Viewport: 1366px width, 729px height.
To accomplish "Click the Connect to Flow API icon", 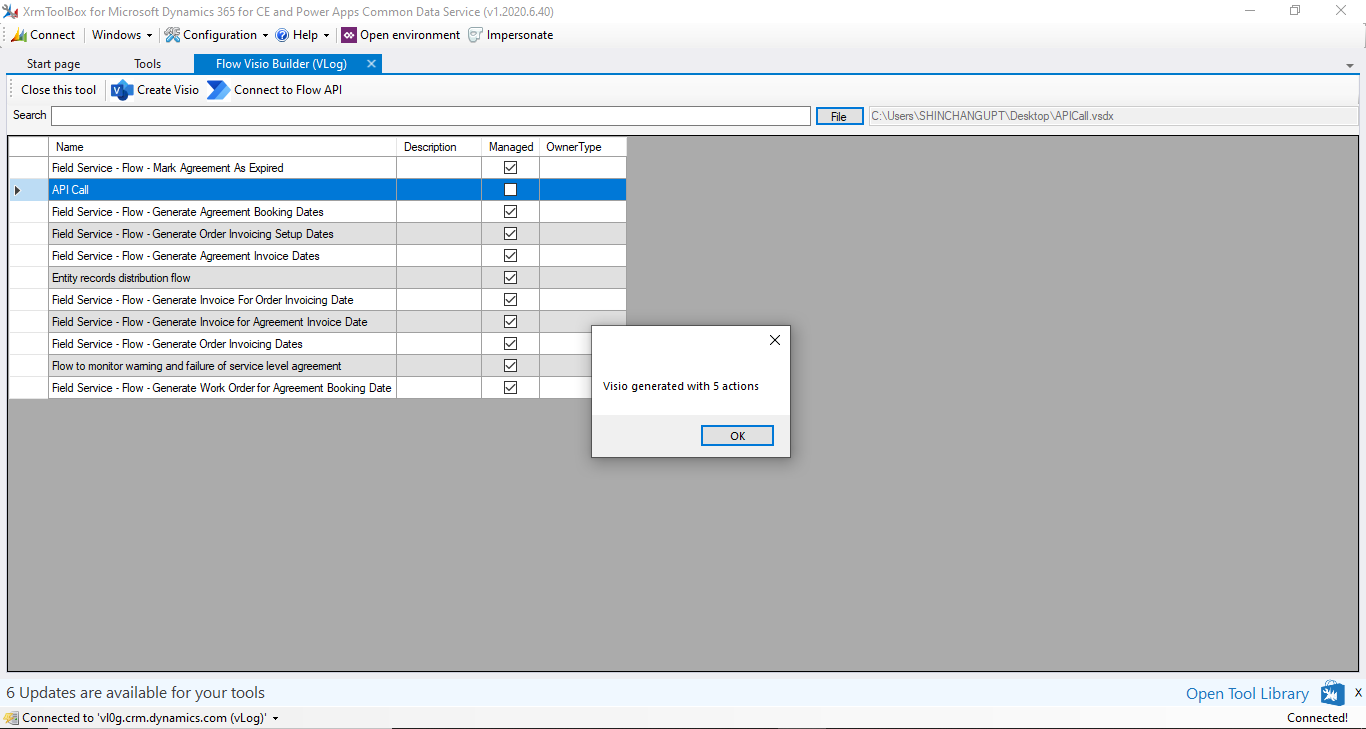I will [x=218, y=89].
